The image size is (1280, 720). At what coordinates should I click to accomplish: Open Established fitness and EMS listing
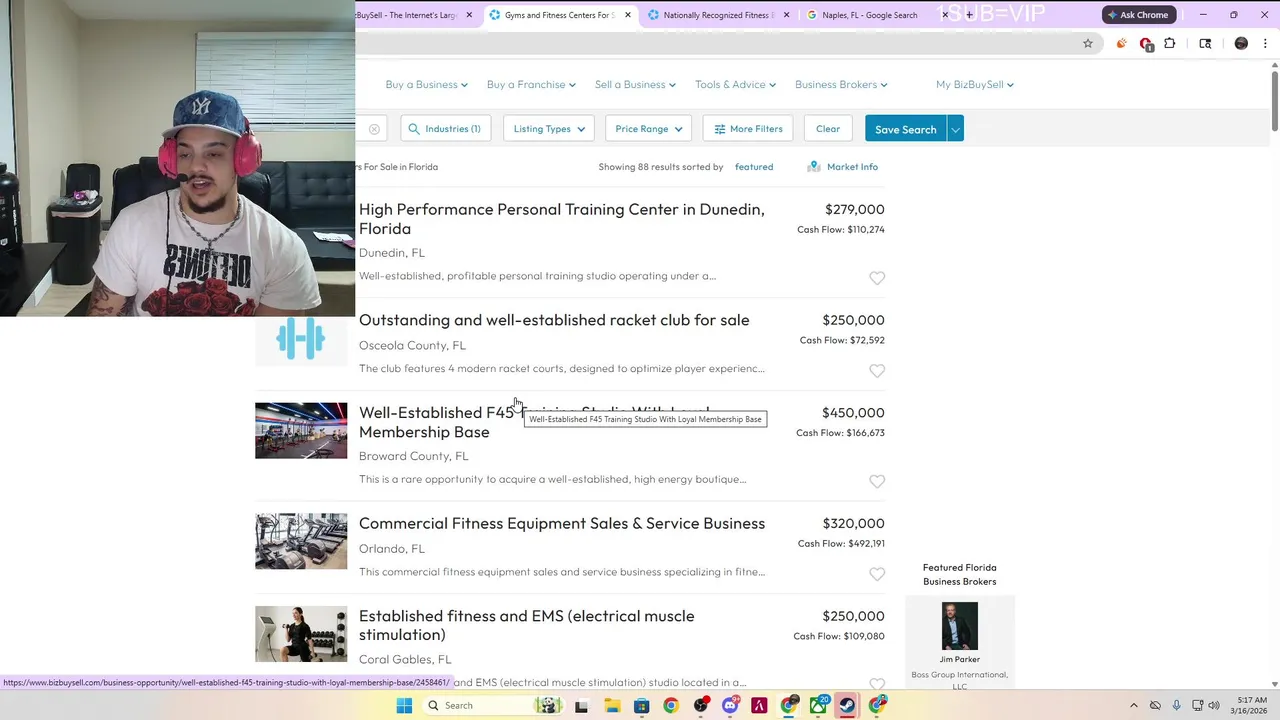pyautogui.click(x=527, y=625)
